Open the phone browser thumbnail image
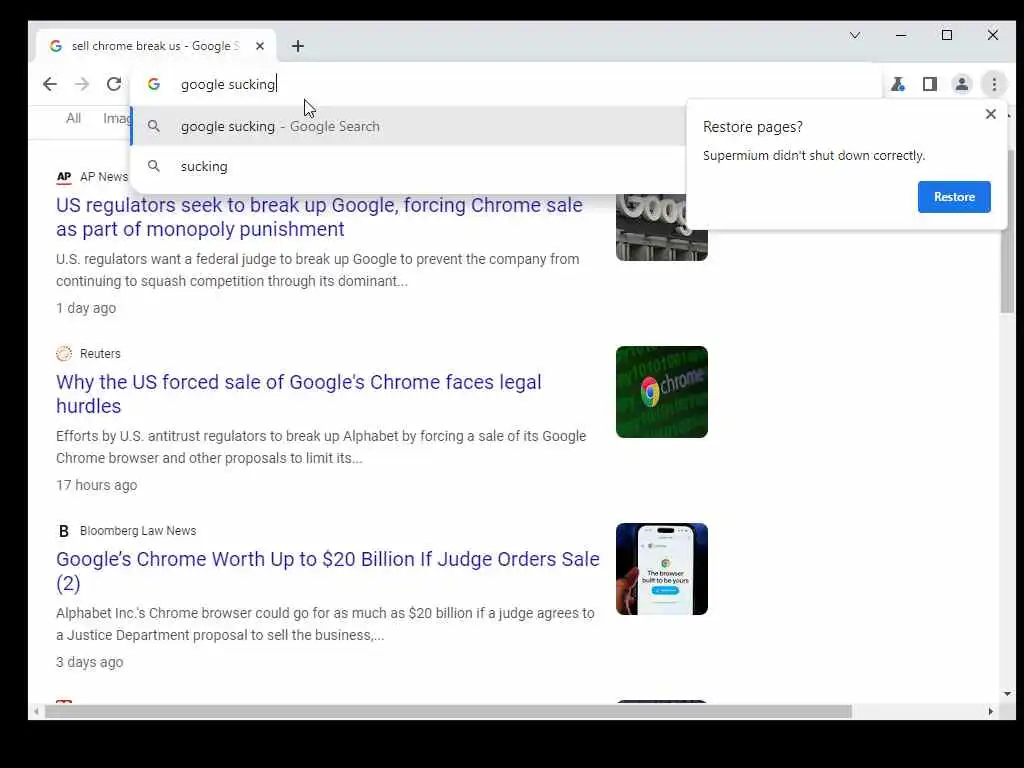 [662, 569]
